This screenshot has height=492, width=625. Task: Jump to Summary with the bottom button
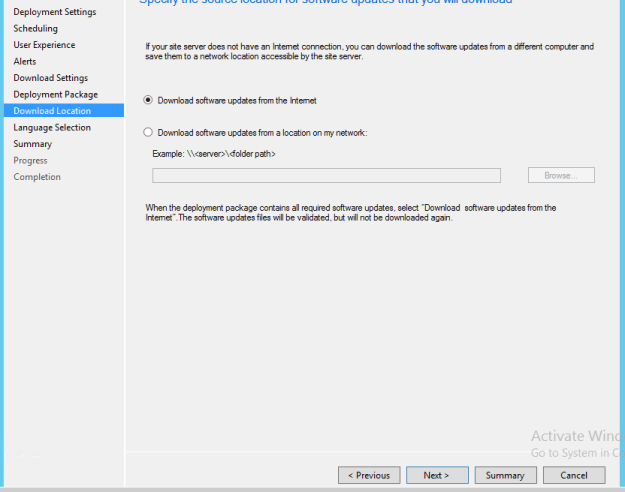tap(505, 475)
